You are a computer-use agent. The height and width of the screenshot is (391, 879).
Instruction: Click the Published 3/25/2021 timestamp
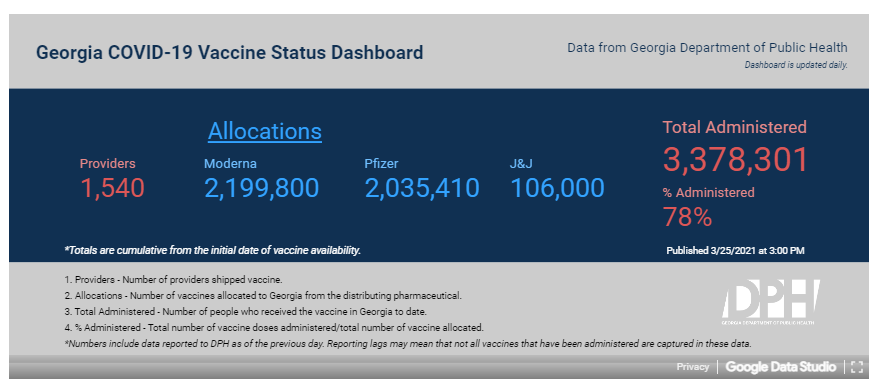click(x=735, y=251)
